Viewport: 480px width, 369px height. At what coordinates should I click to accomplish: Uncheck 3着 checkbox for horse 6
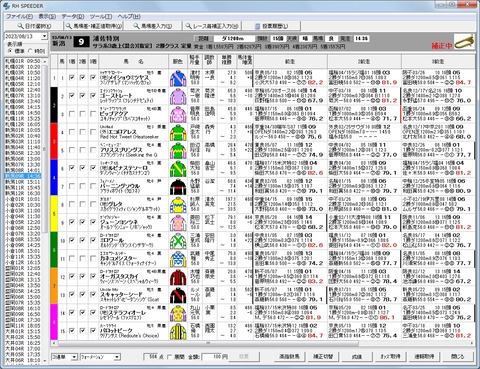93,168
